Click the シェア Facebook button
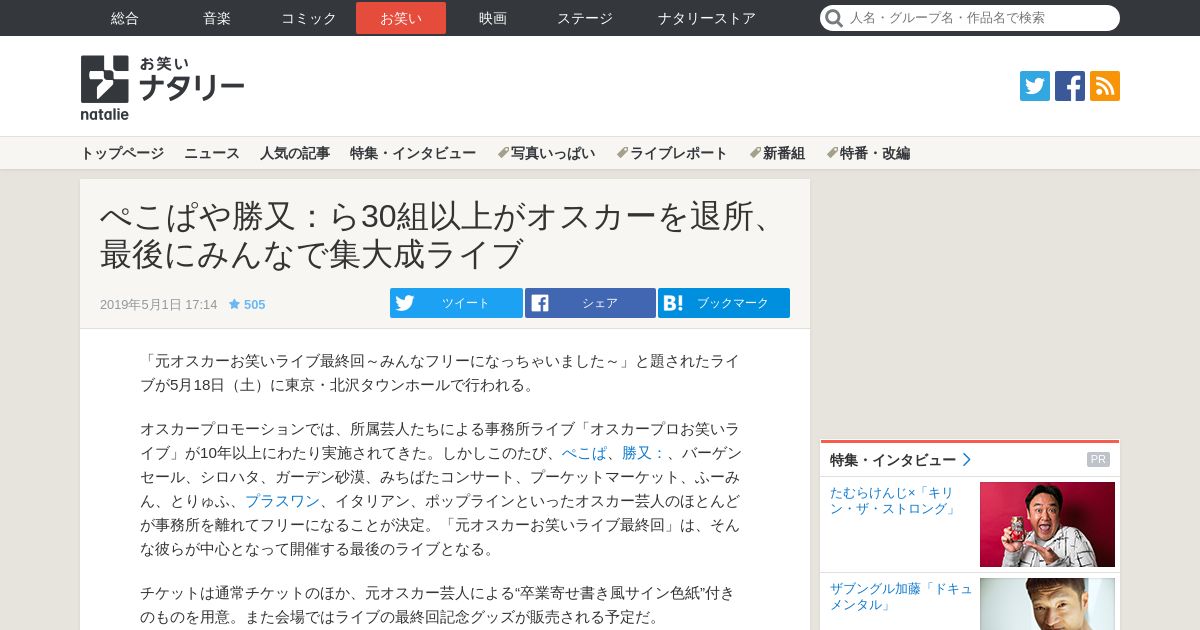This screenshot has height=630, width=1200. (590, 303)
